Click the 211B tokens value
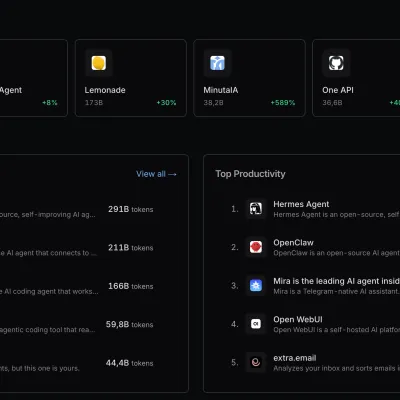 pyautogui.click(x=131, y=248)
